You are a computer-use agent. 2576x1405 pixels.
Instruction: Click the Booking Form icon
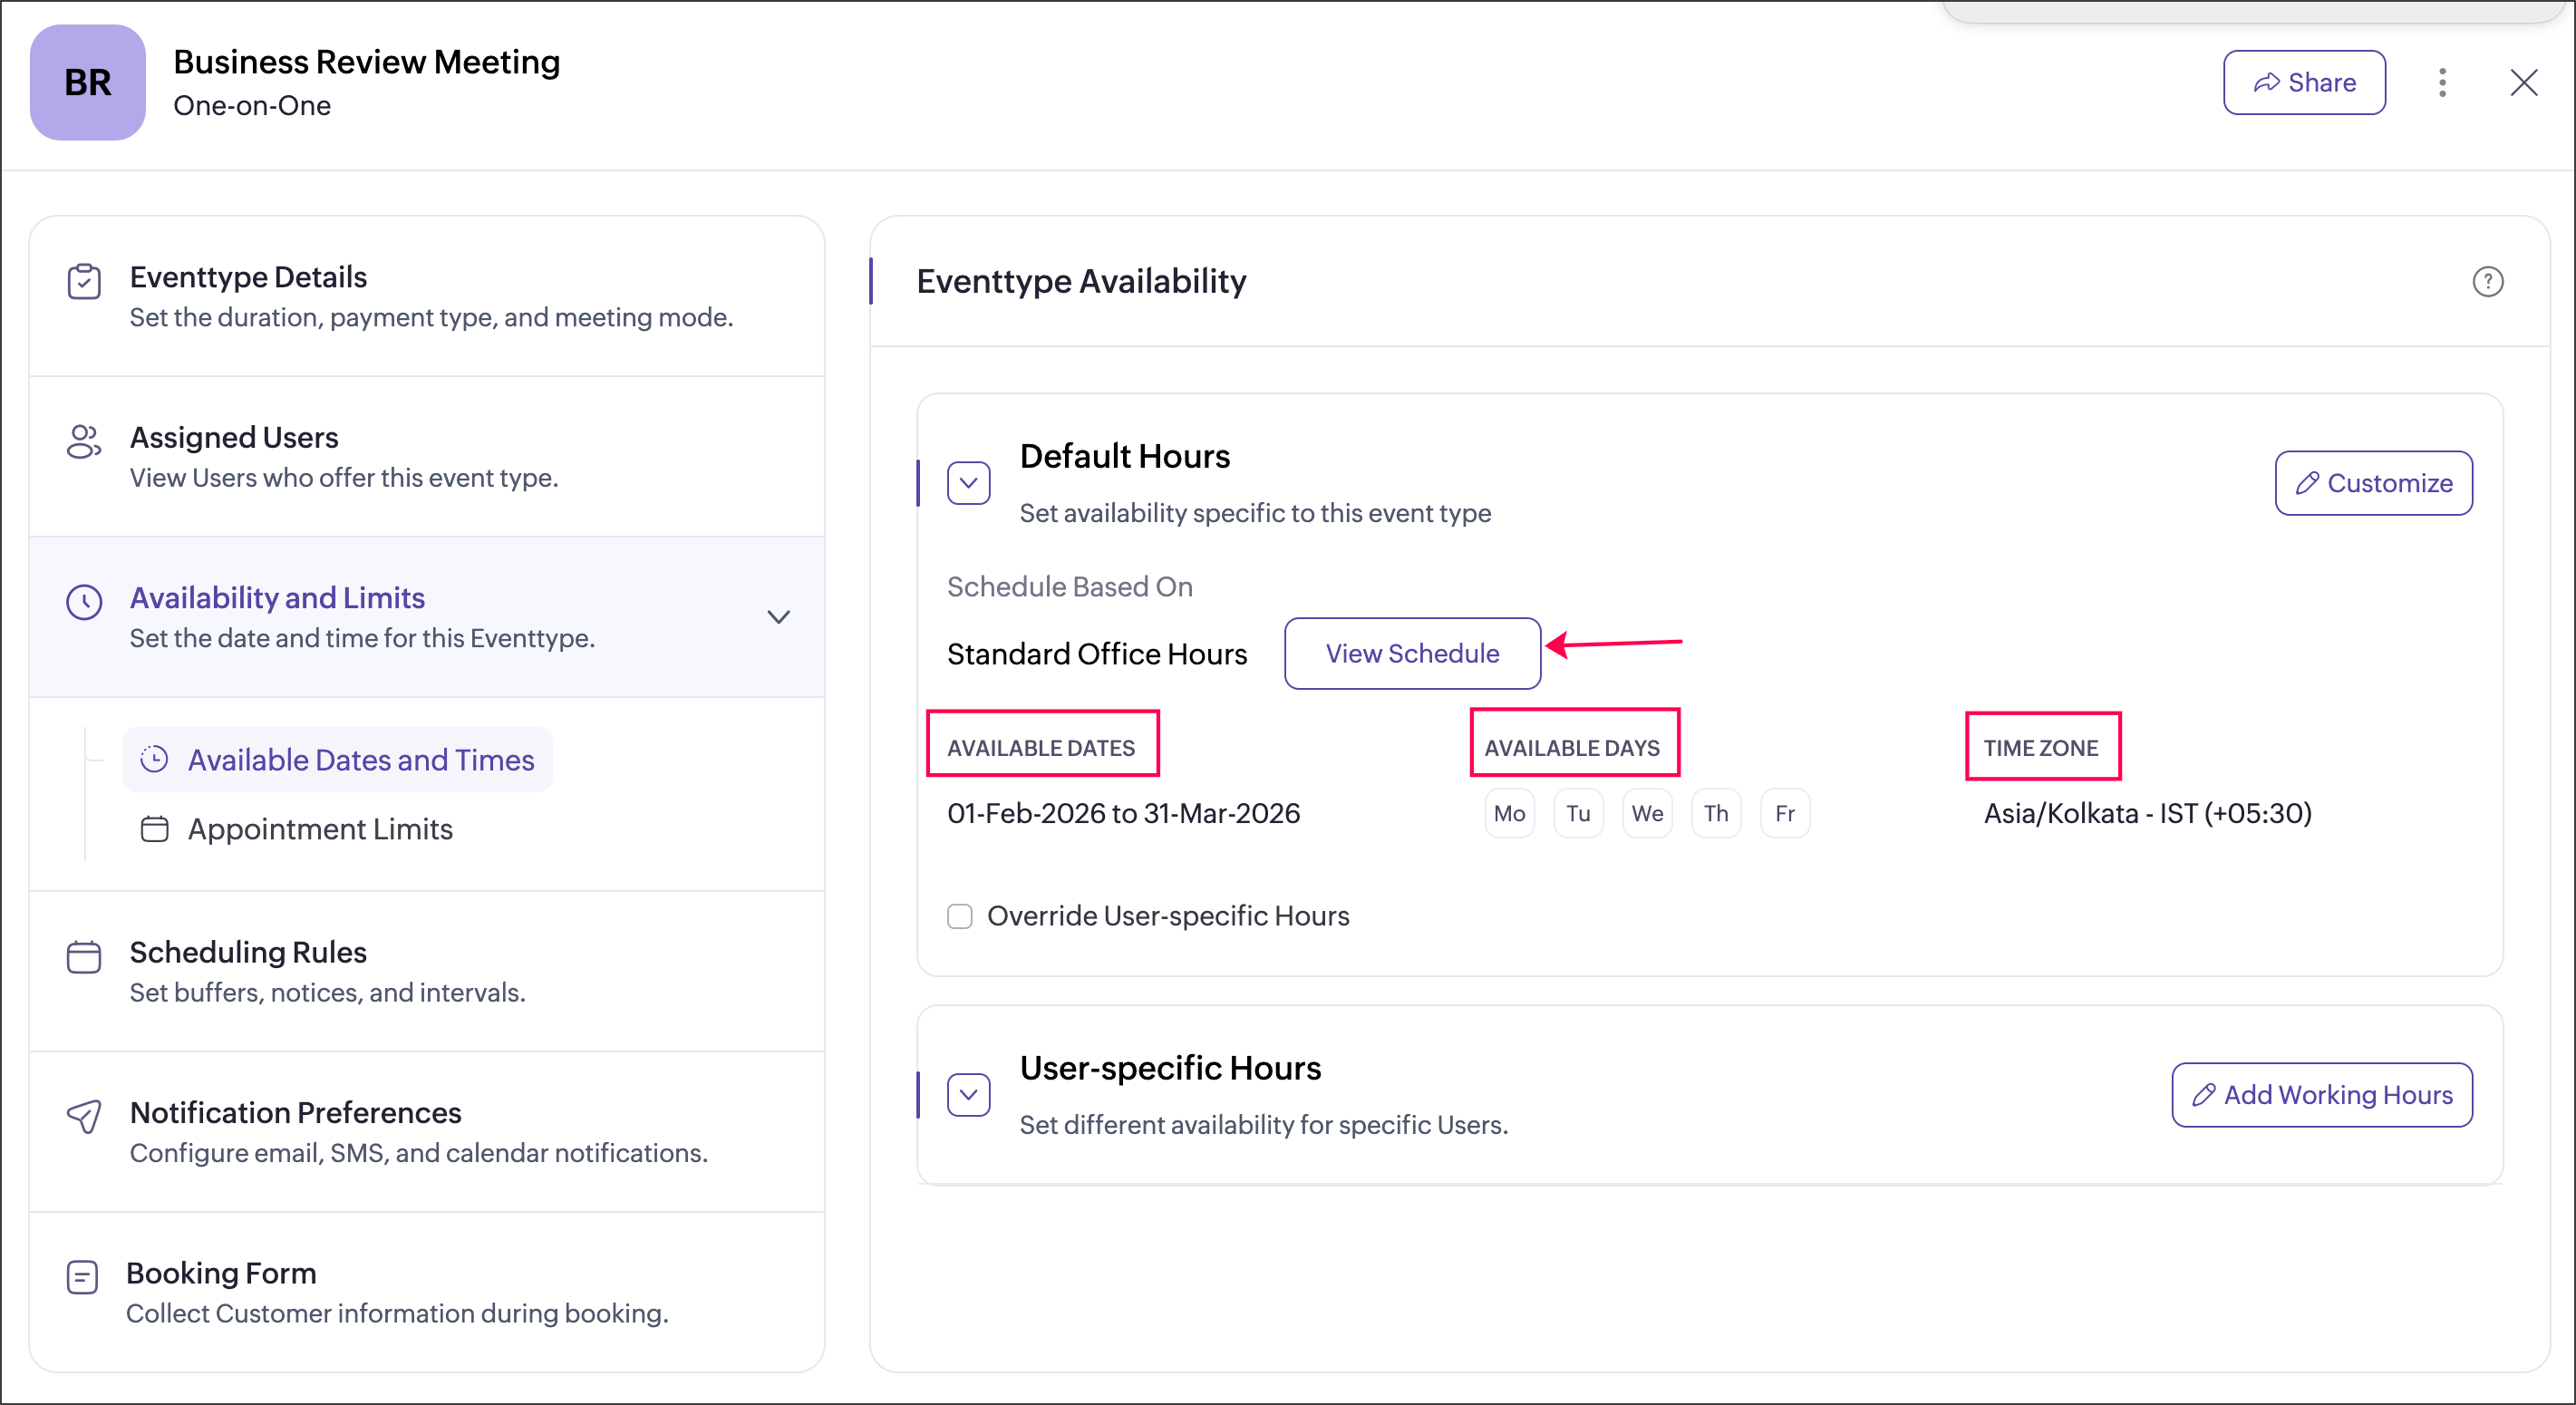coord(82,1277)
